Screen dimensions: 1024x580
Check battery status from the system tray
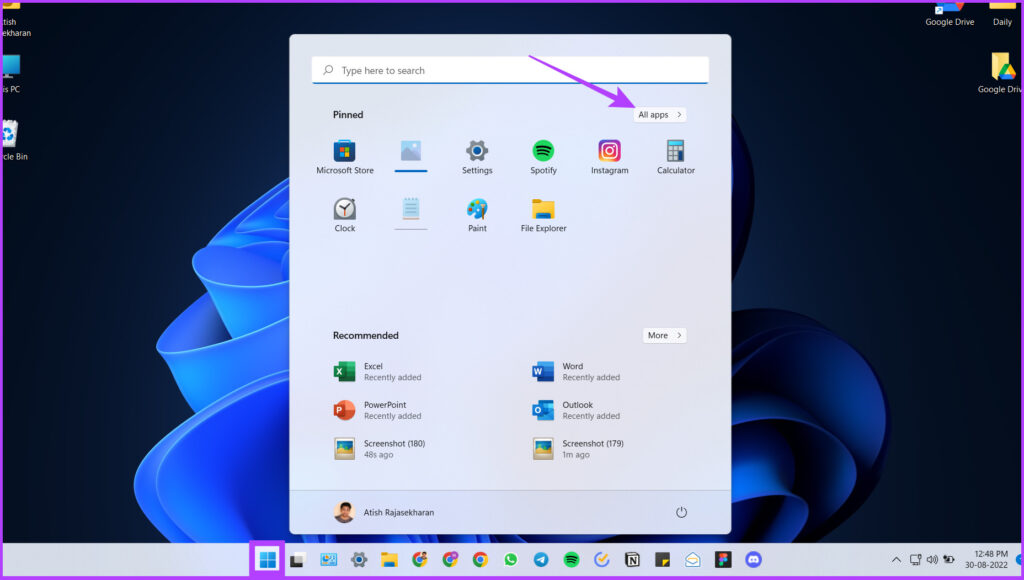[x=949, y=559]
